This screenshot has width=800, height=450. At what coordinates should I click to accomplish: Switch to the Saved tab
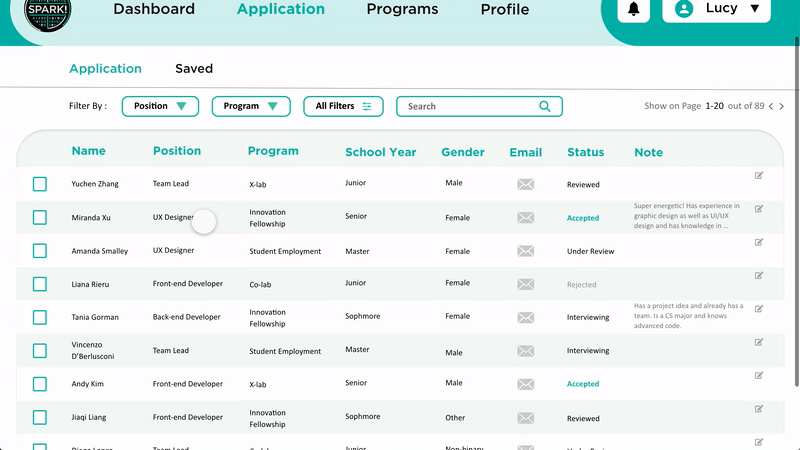tap(194, 68)
